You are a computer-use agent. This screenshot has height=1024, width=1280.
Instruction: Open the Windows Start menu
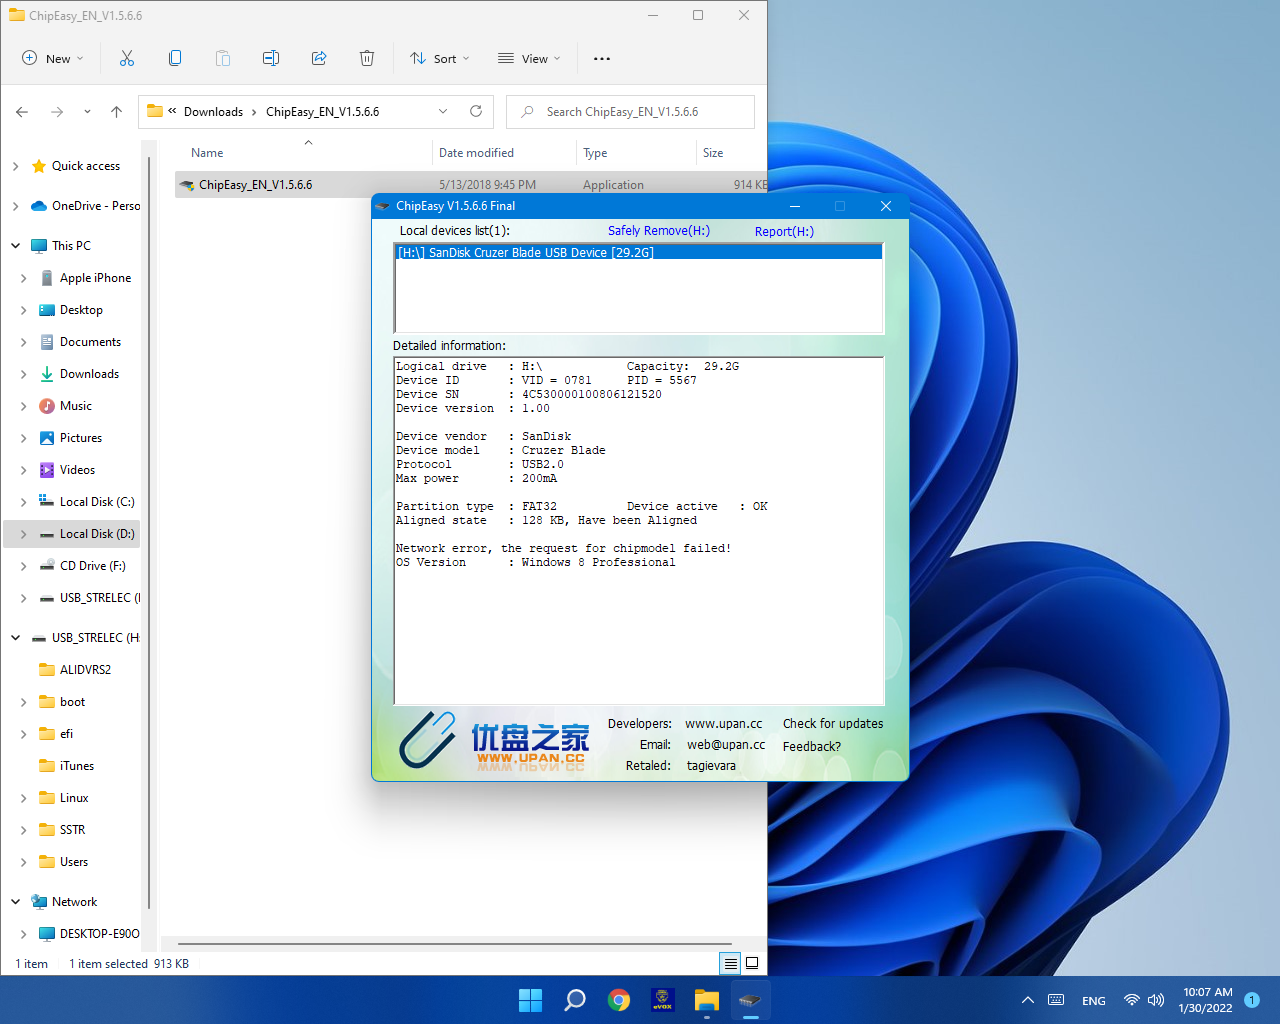tap(531, 1000)
